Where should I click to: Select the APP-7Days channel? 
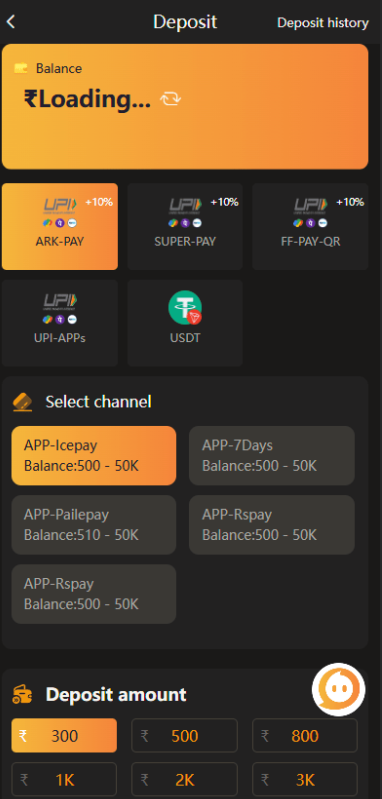click(272, 456)
